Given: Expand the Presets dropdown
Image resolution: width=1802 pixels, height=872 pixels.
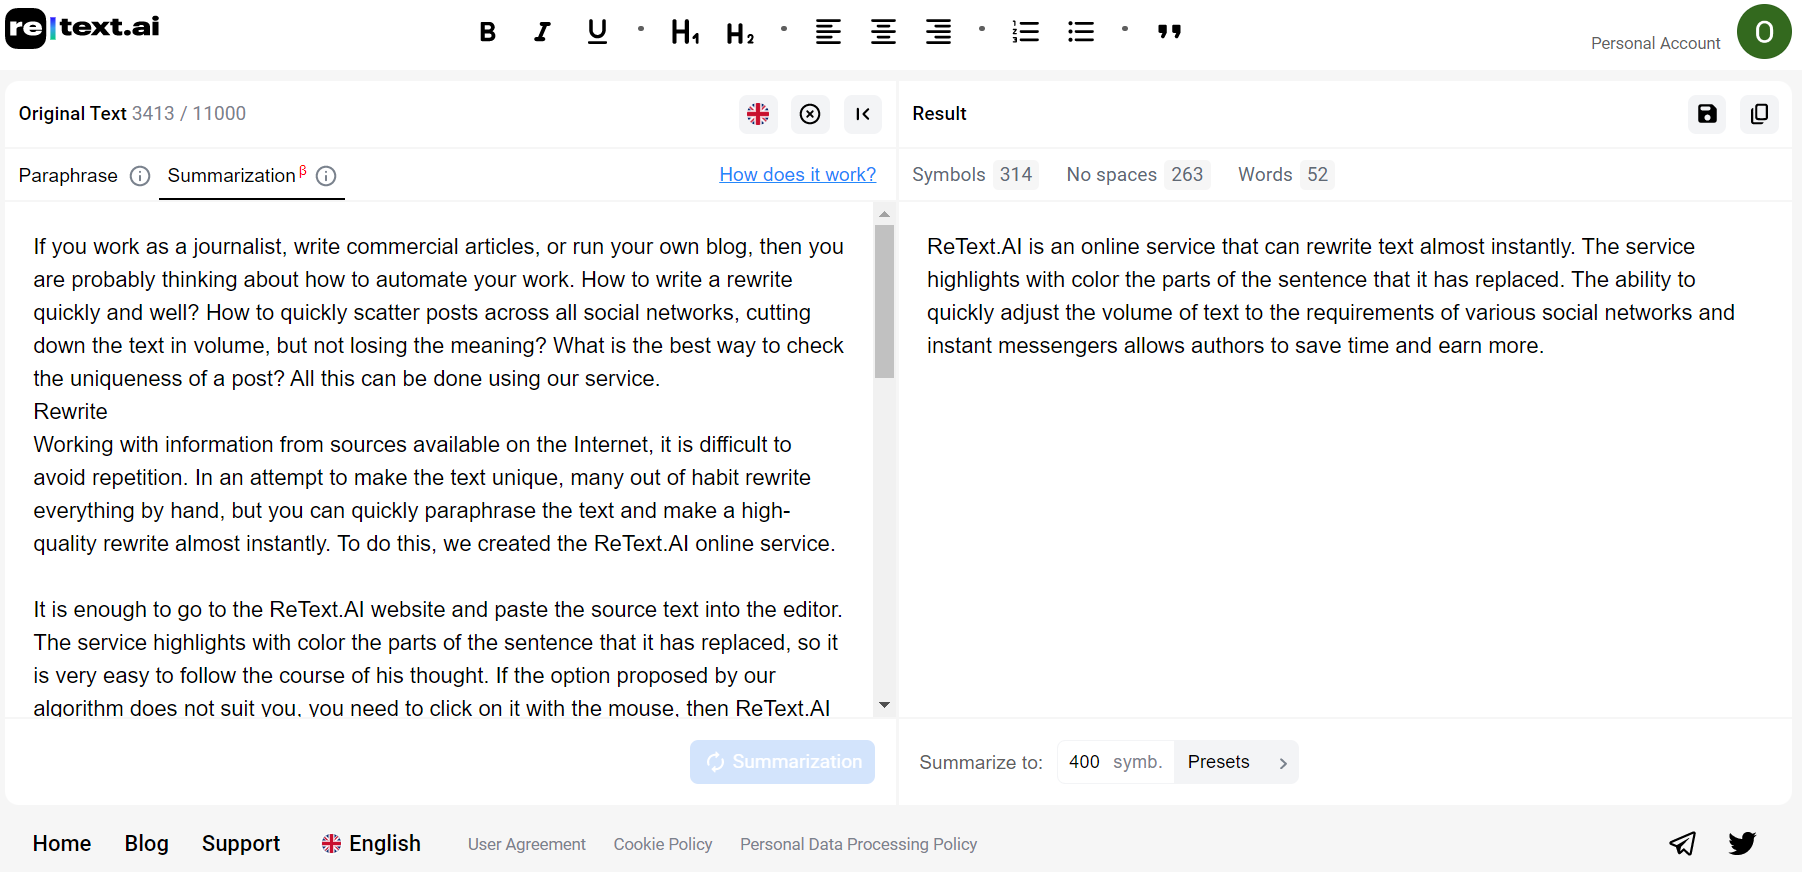Looking at the screenshot, I should point(1236,762).
